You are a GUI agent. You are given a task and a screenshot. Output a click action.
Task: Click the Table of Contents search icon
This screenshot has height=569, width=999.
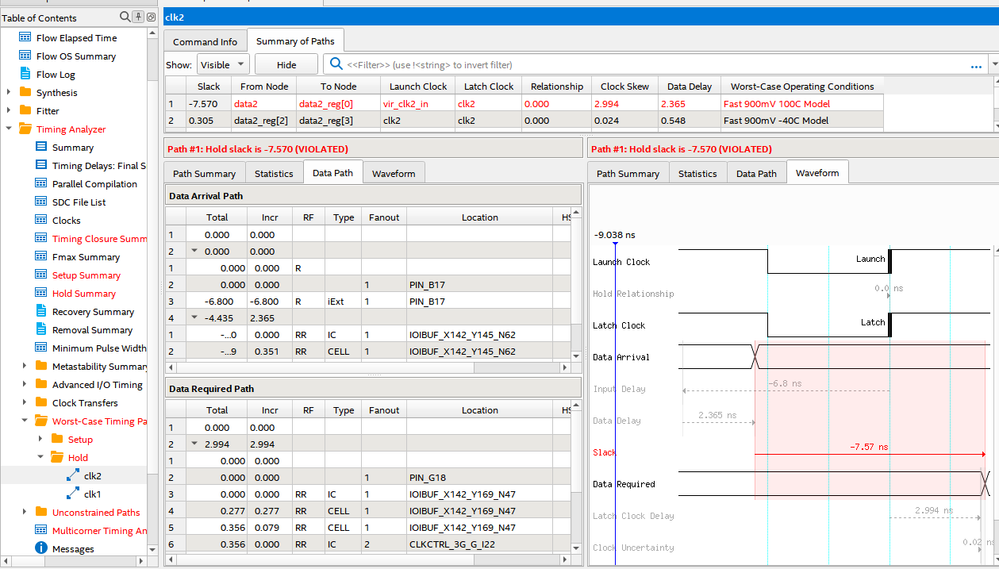coord(125,17)
